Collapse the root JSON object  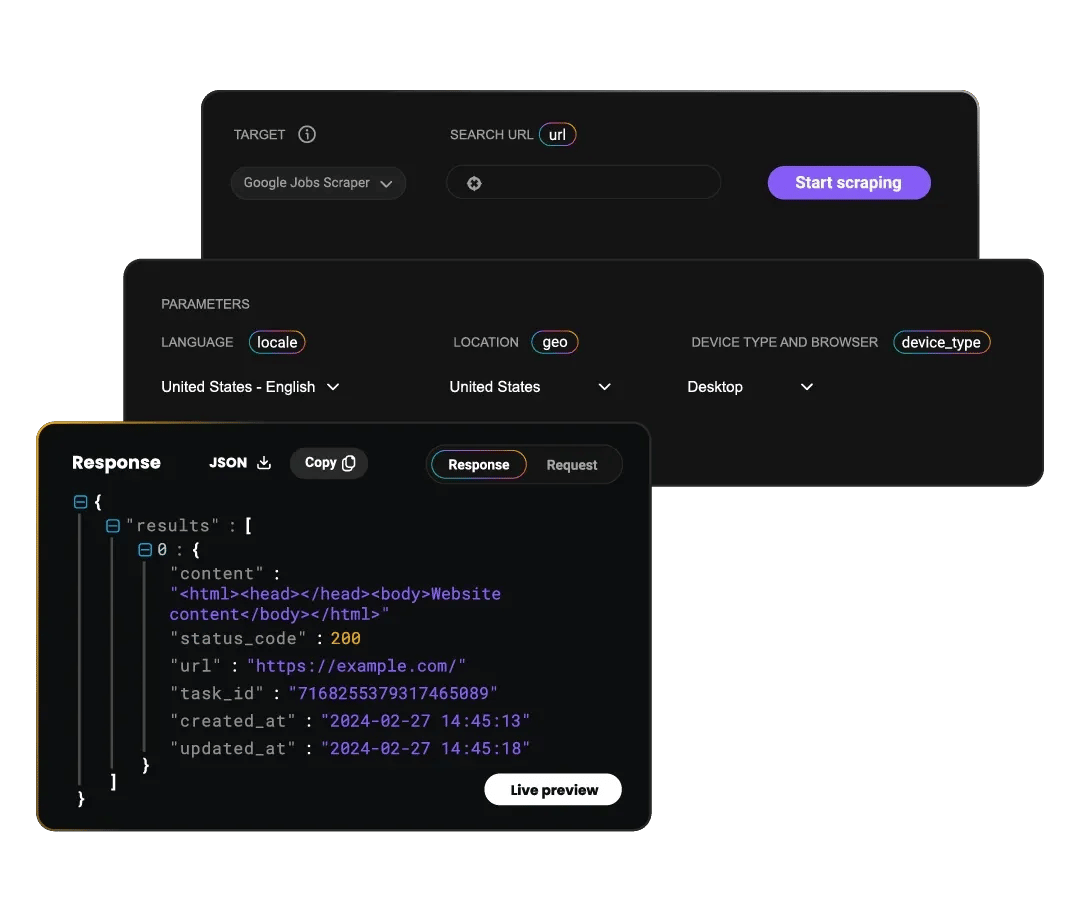(80, 502)
